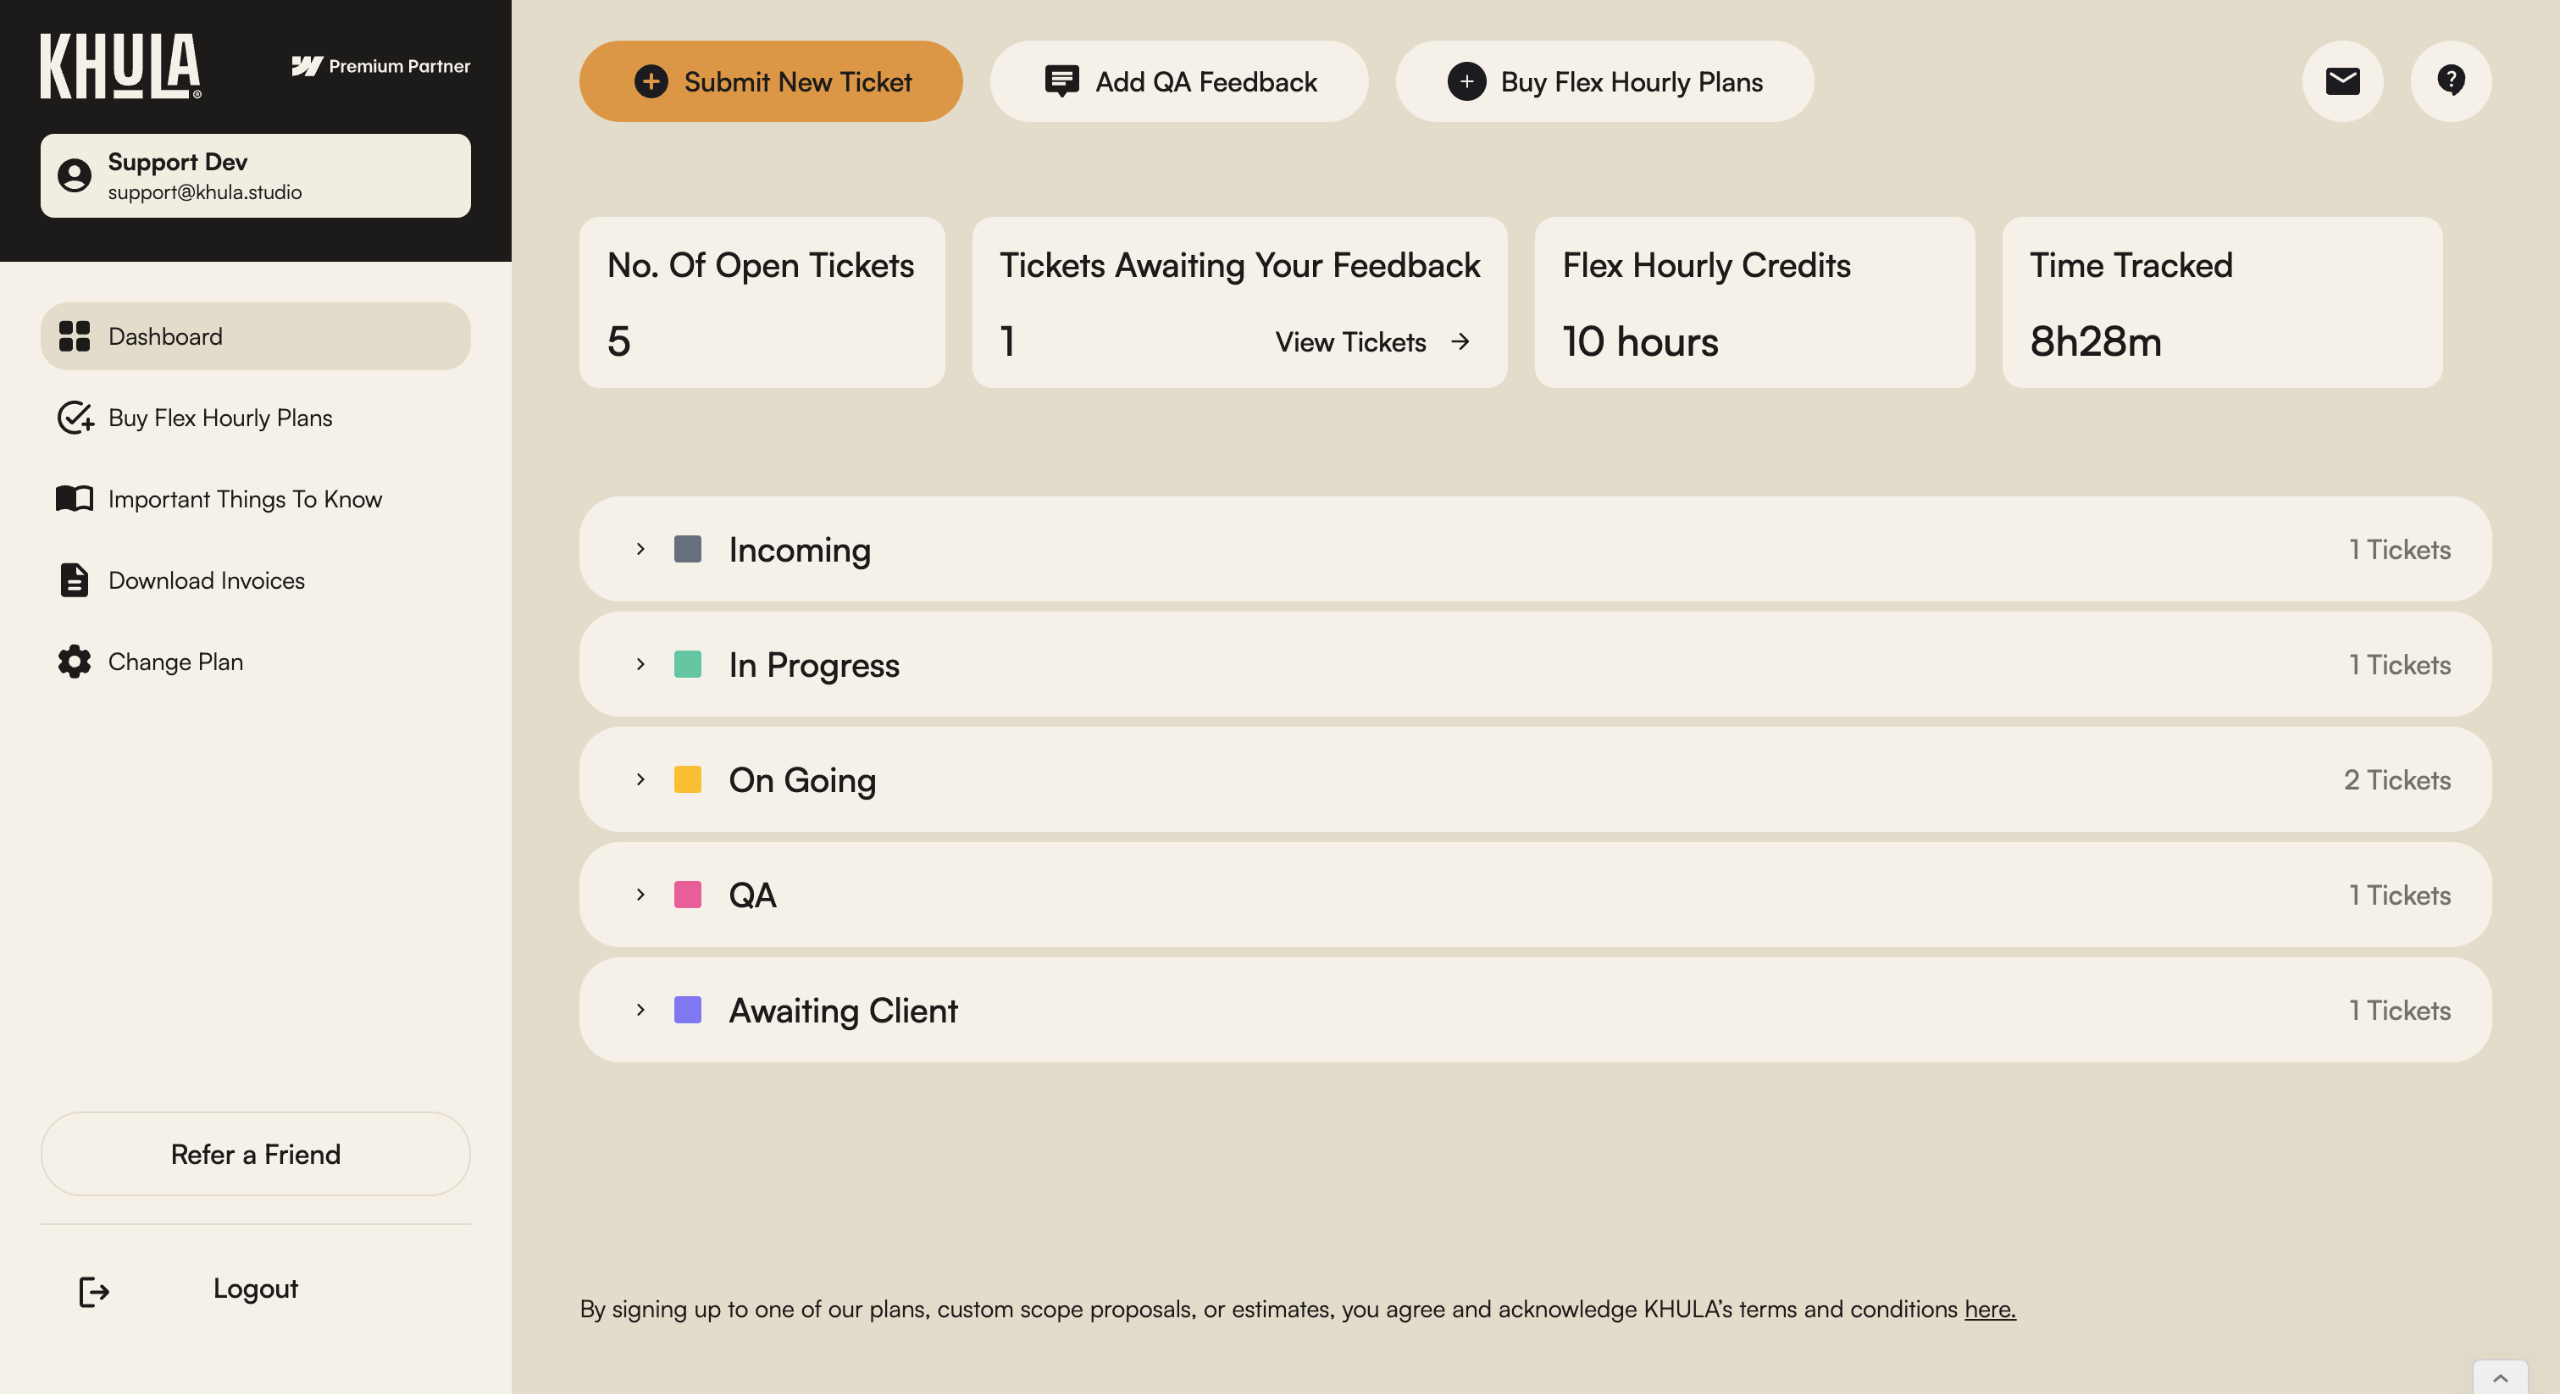Expand the On Going tickets row
The width and height of the screenshot is (2560, 1394).
tap(640, 779)
